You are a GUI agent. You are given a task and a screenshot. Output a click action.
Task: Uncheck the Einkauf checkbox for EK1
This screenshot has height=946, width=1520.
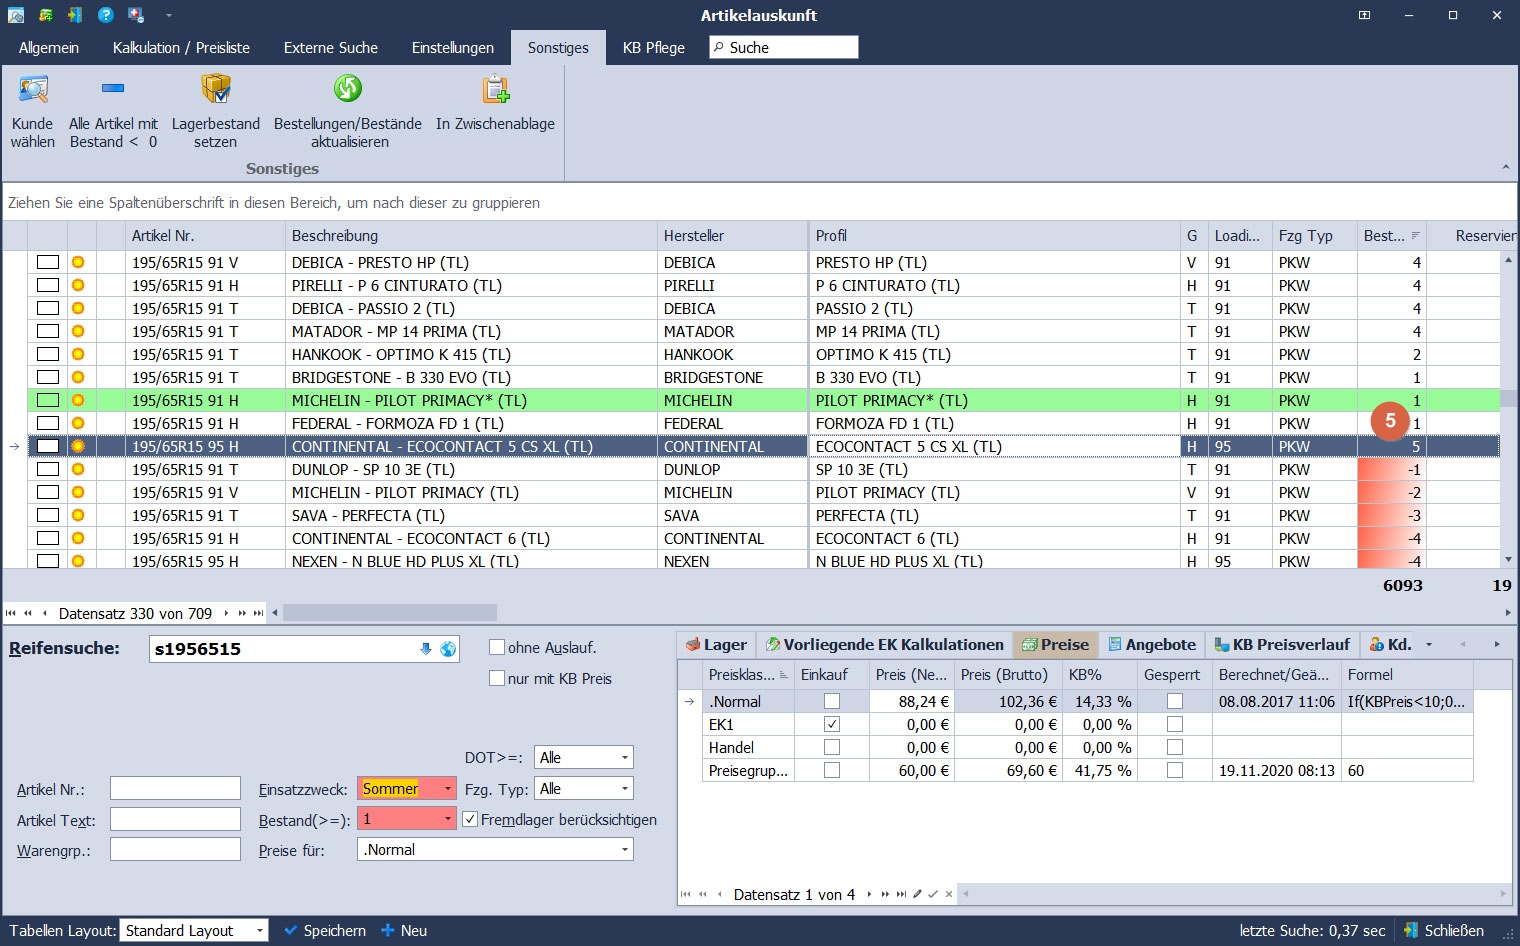click(x=832, y=725)
